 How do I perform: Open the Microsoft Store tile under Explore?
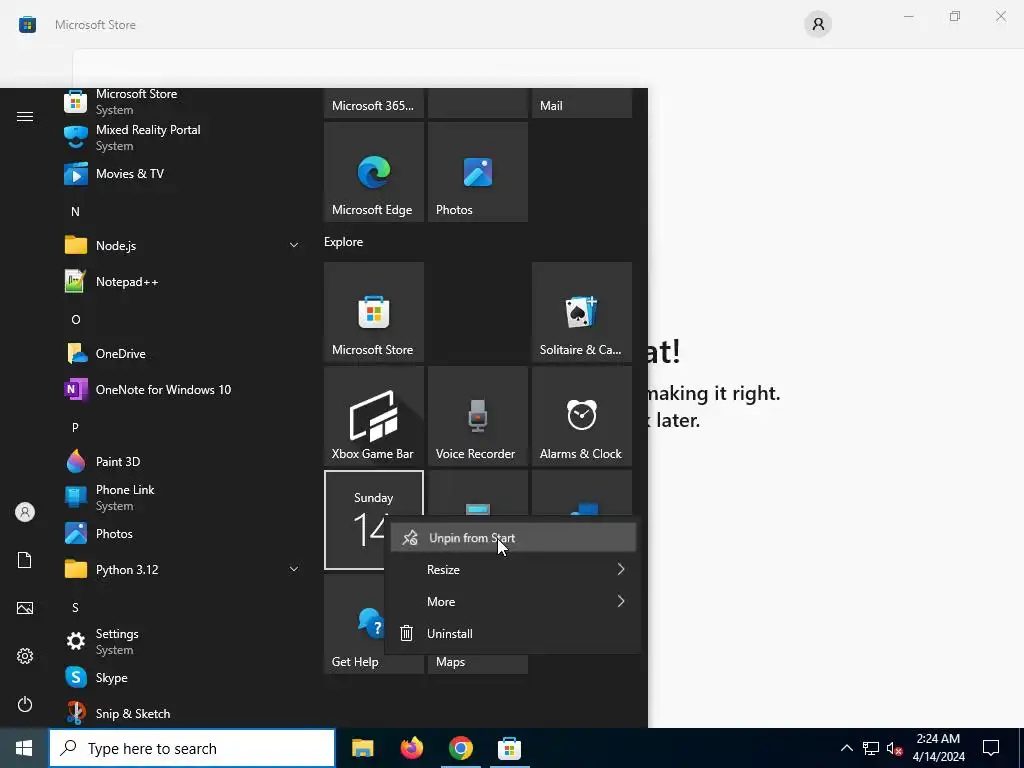pos(374,312)
